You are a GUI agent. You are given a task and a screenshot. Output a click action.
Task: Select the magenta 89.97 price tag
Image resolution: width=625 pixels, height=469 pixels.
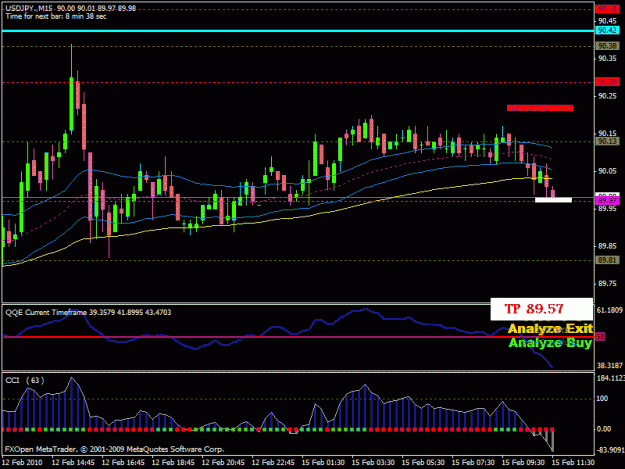click(607, 201)
